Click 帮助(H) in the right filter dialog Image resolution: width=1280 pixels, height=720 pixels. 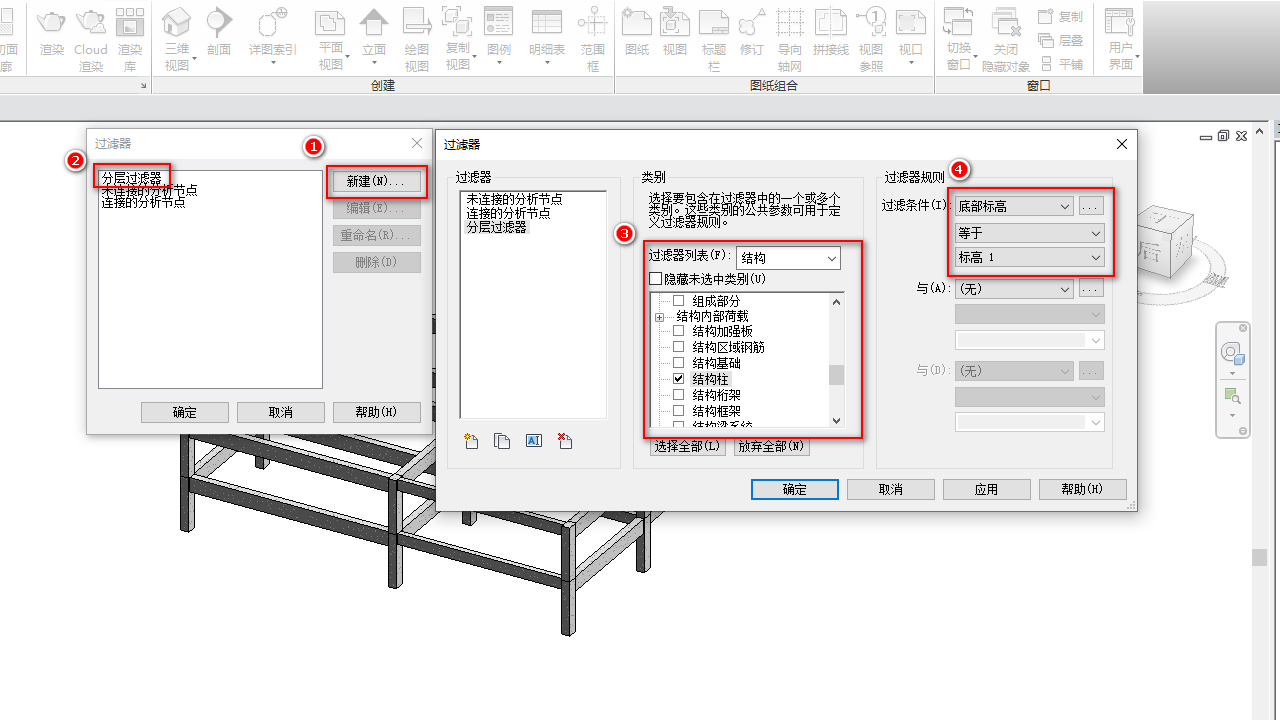pos(1082,489)
